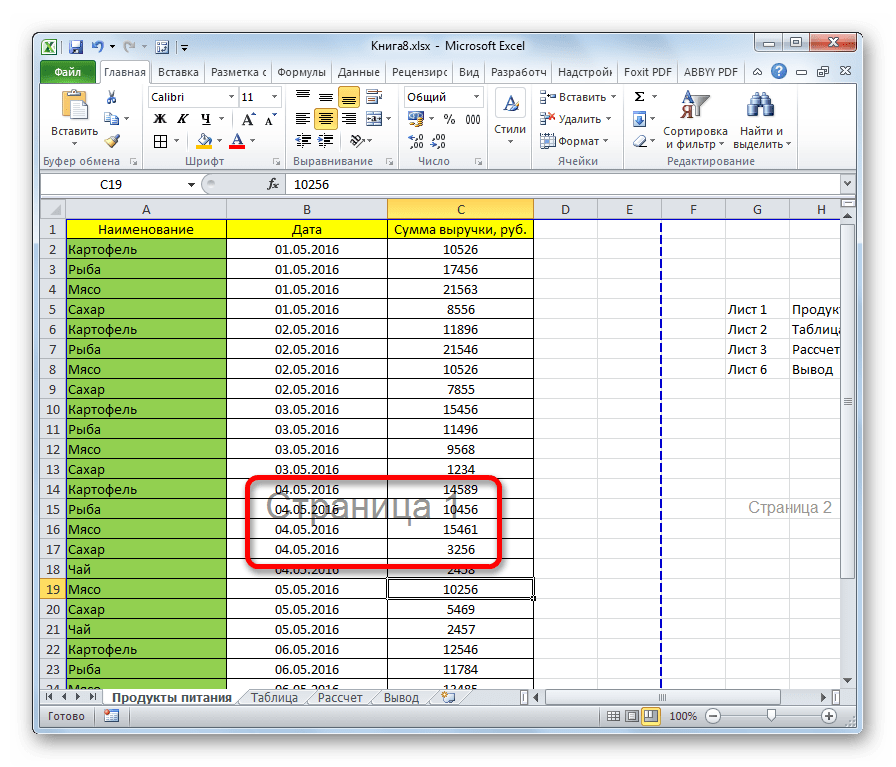This screenshot has width=896, height=767.
Task: Click the Cut scissors icon
Action: pos(112,97)
